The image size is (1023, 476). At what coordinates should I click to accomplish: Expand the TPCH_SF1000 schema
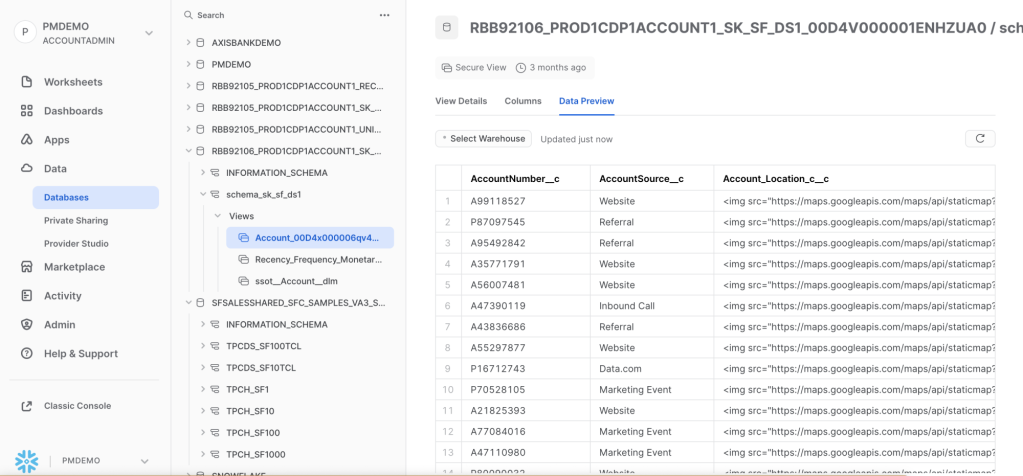(203, 454)
